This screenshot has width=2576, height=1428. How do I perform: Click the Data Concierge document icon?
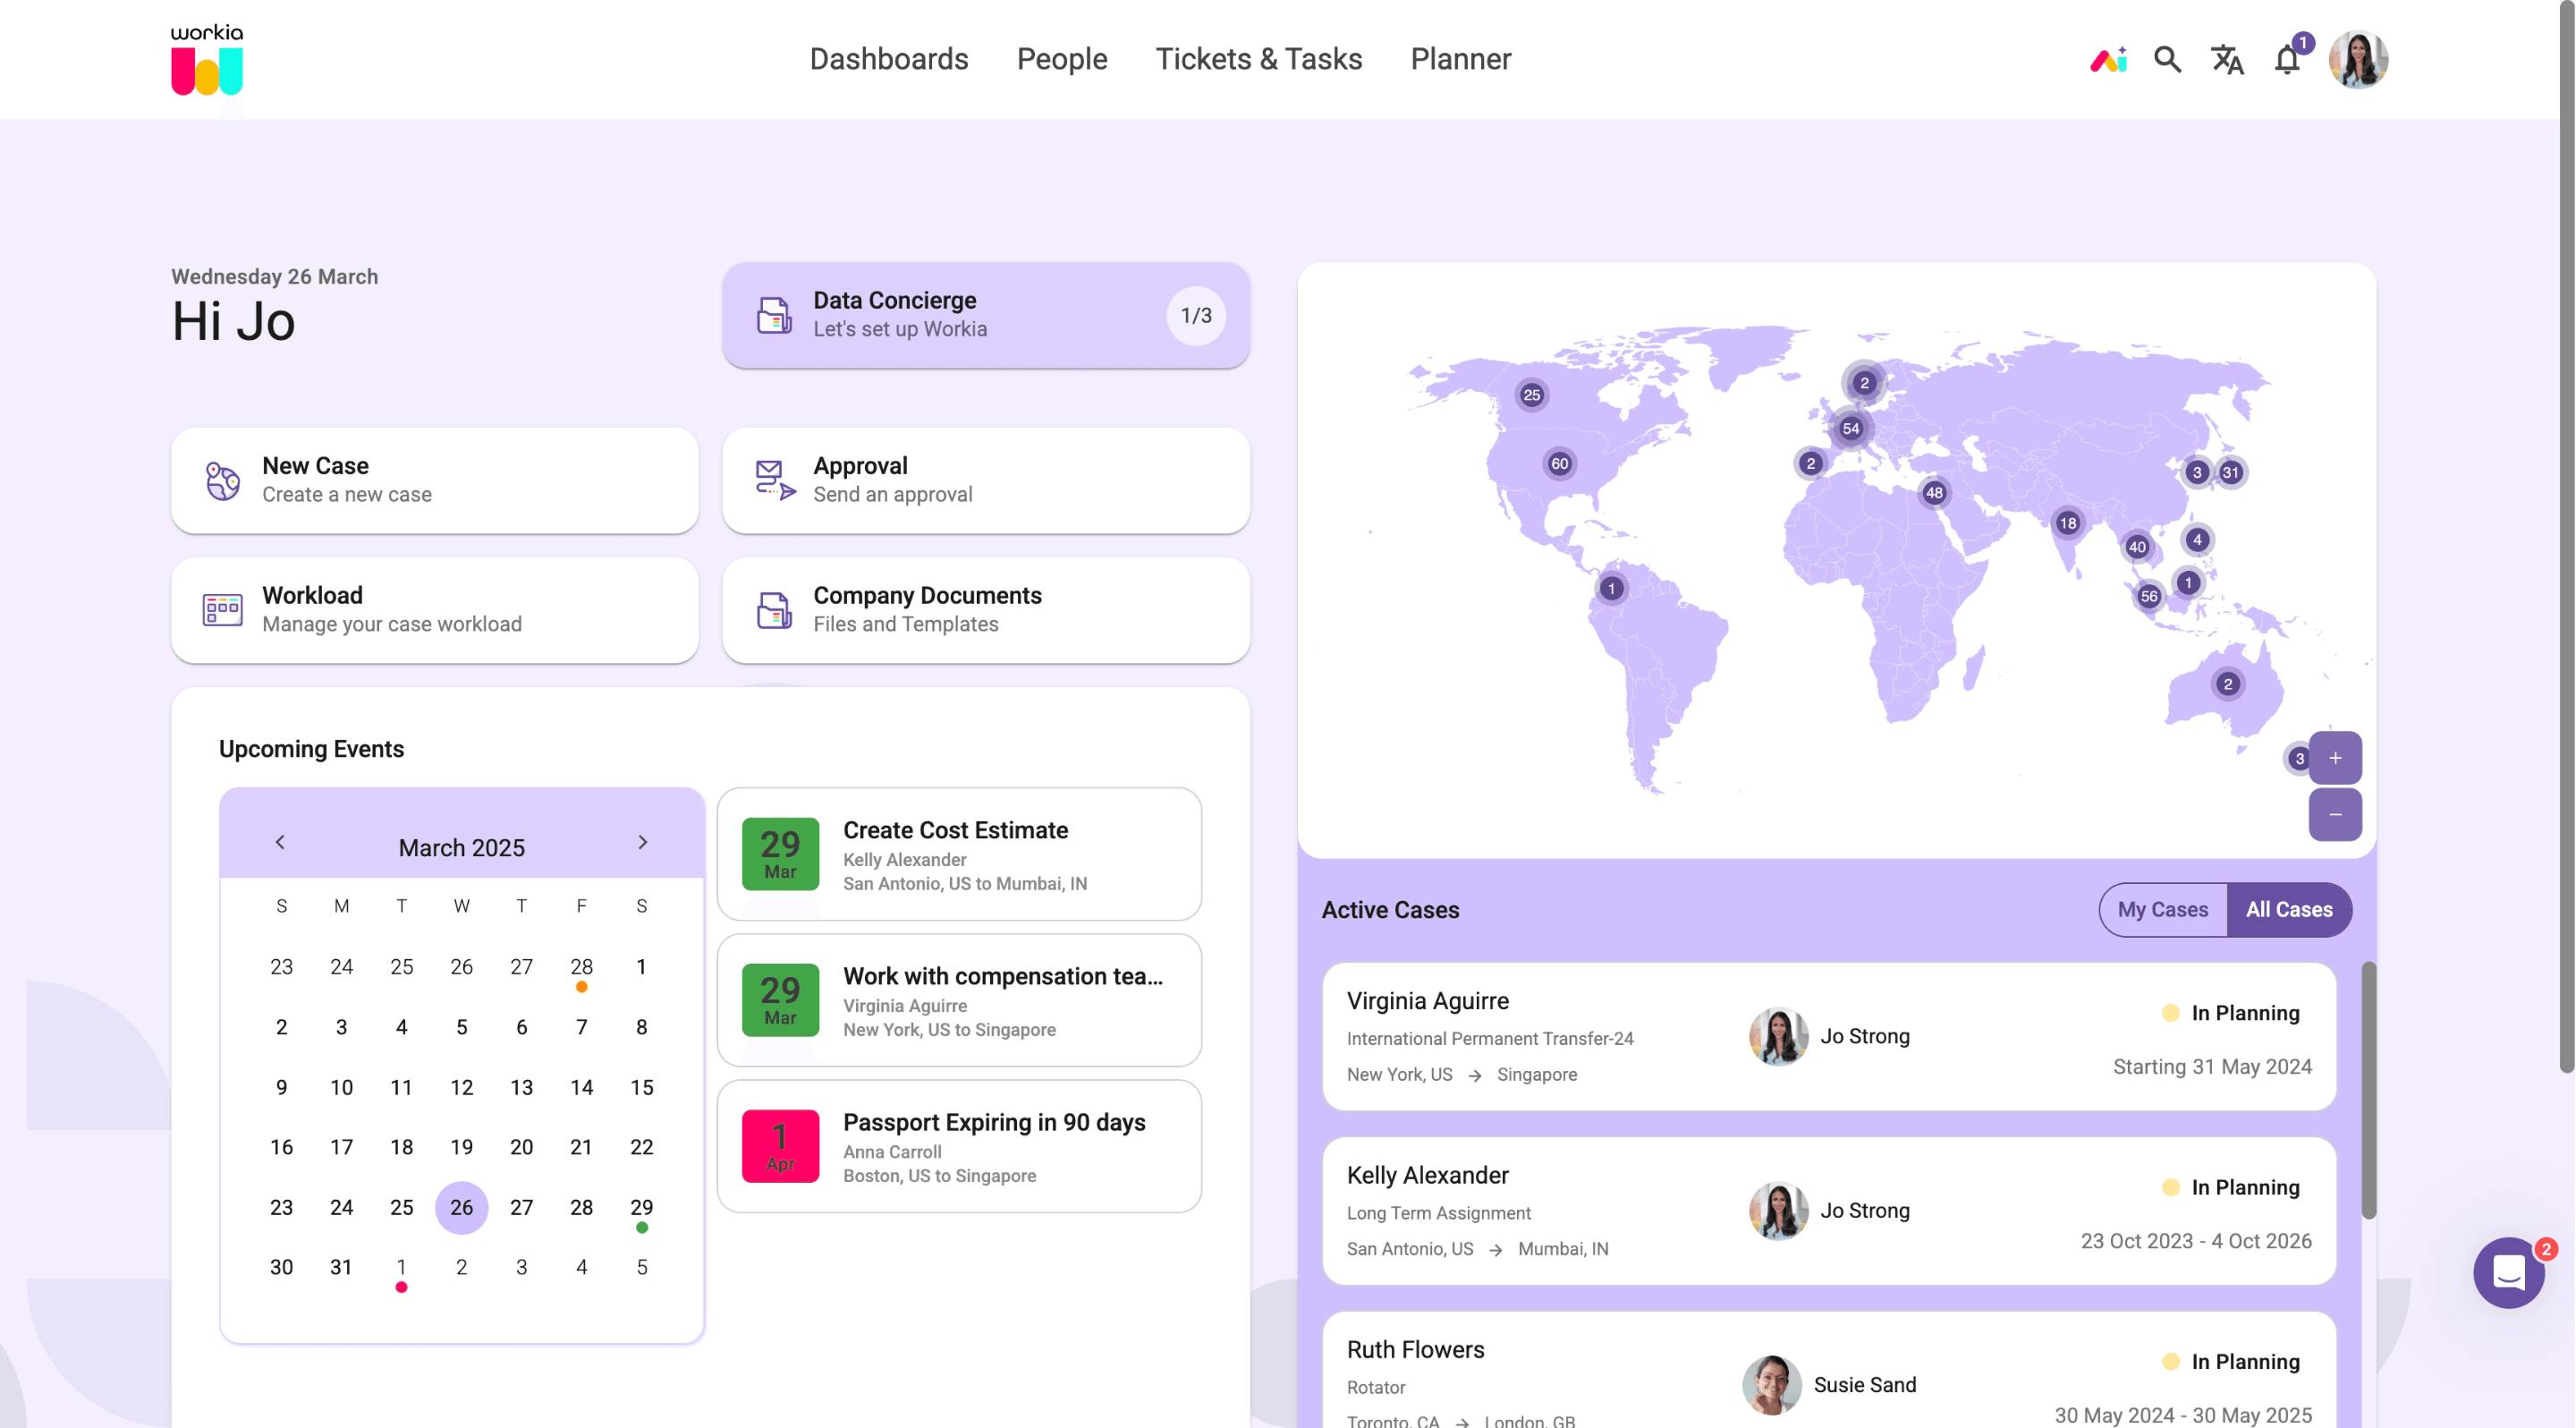774,315
